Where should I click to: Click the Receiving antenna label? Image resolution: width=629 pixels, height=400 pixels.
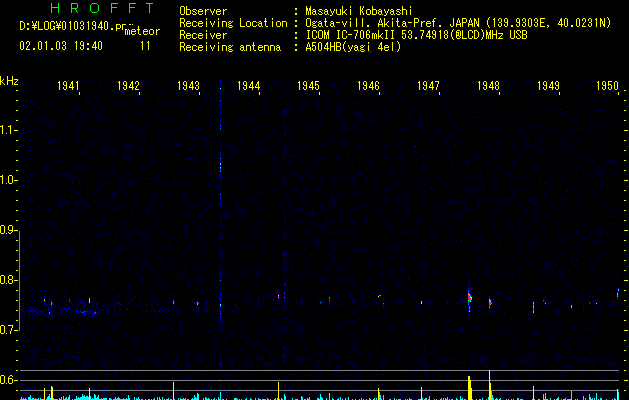tap(230, 47)
